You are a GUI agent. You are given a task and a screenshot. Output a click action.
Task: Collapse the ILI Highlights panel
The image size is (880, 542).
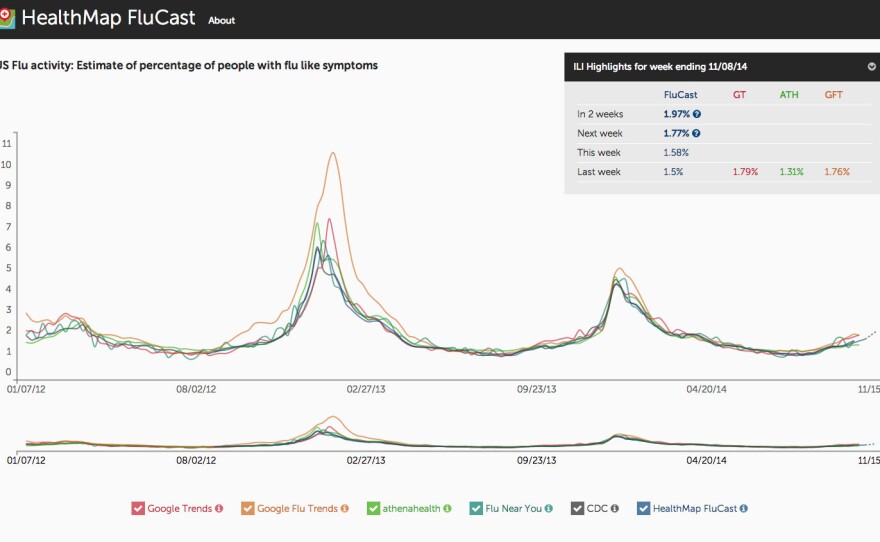tap(871, 67)
